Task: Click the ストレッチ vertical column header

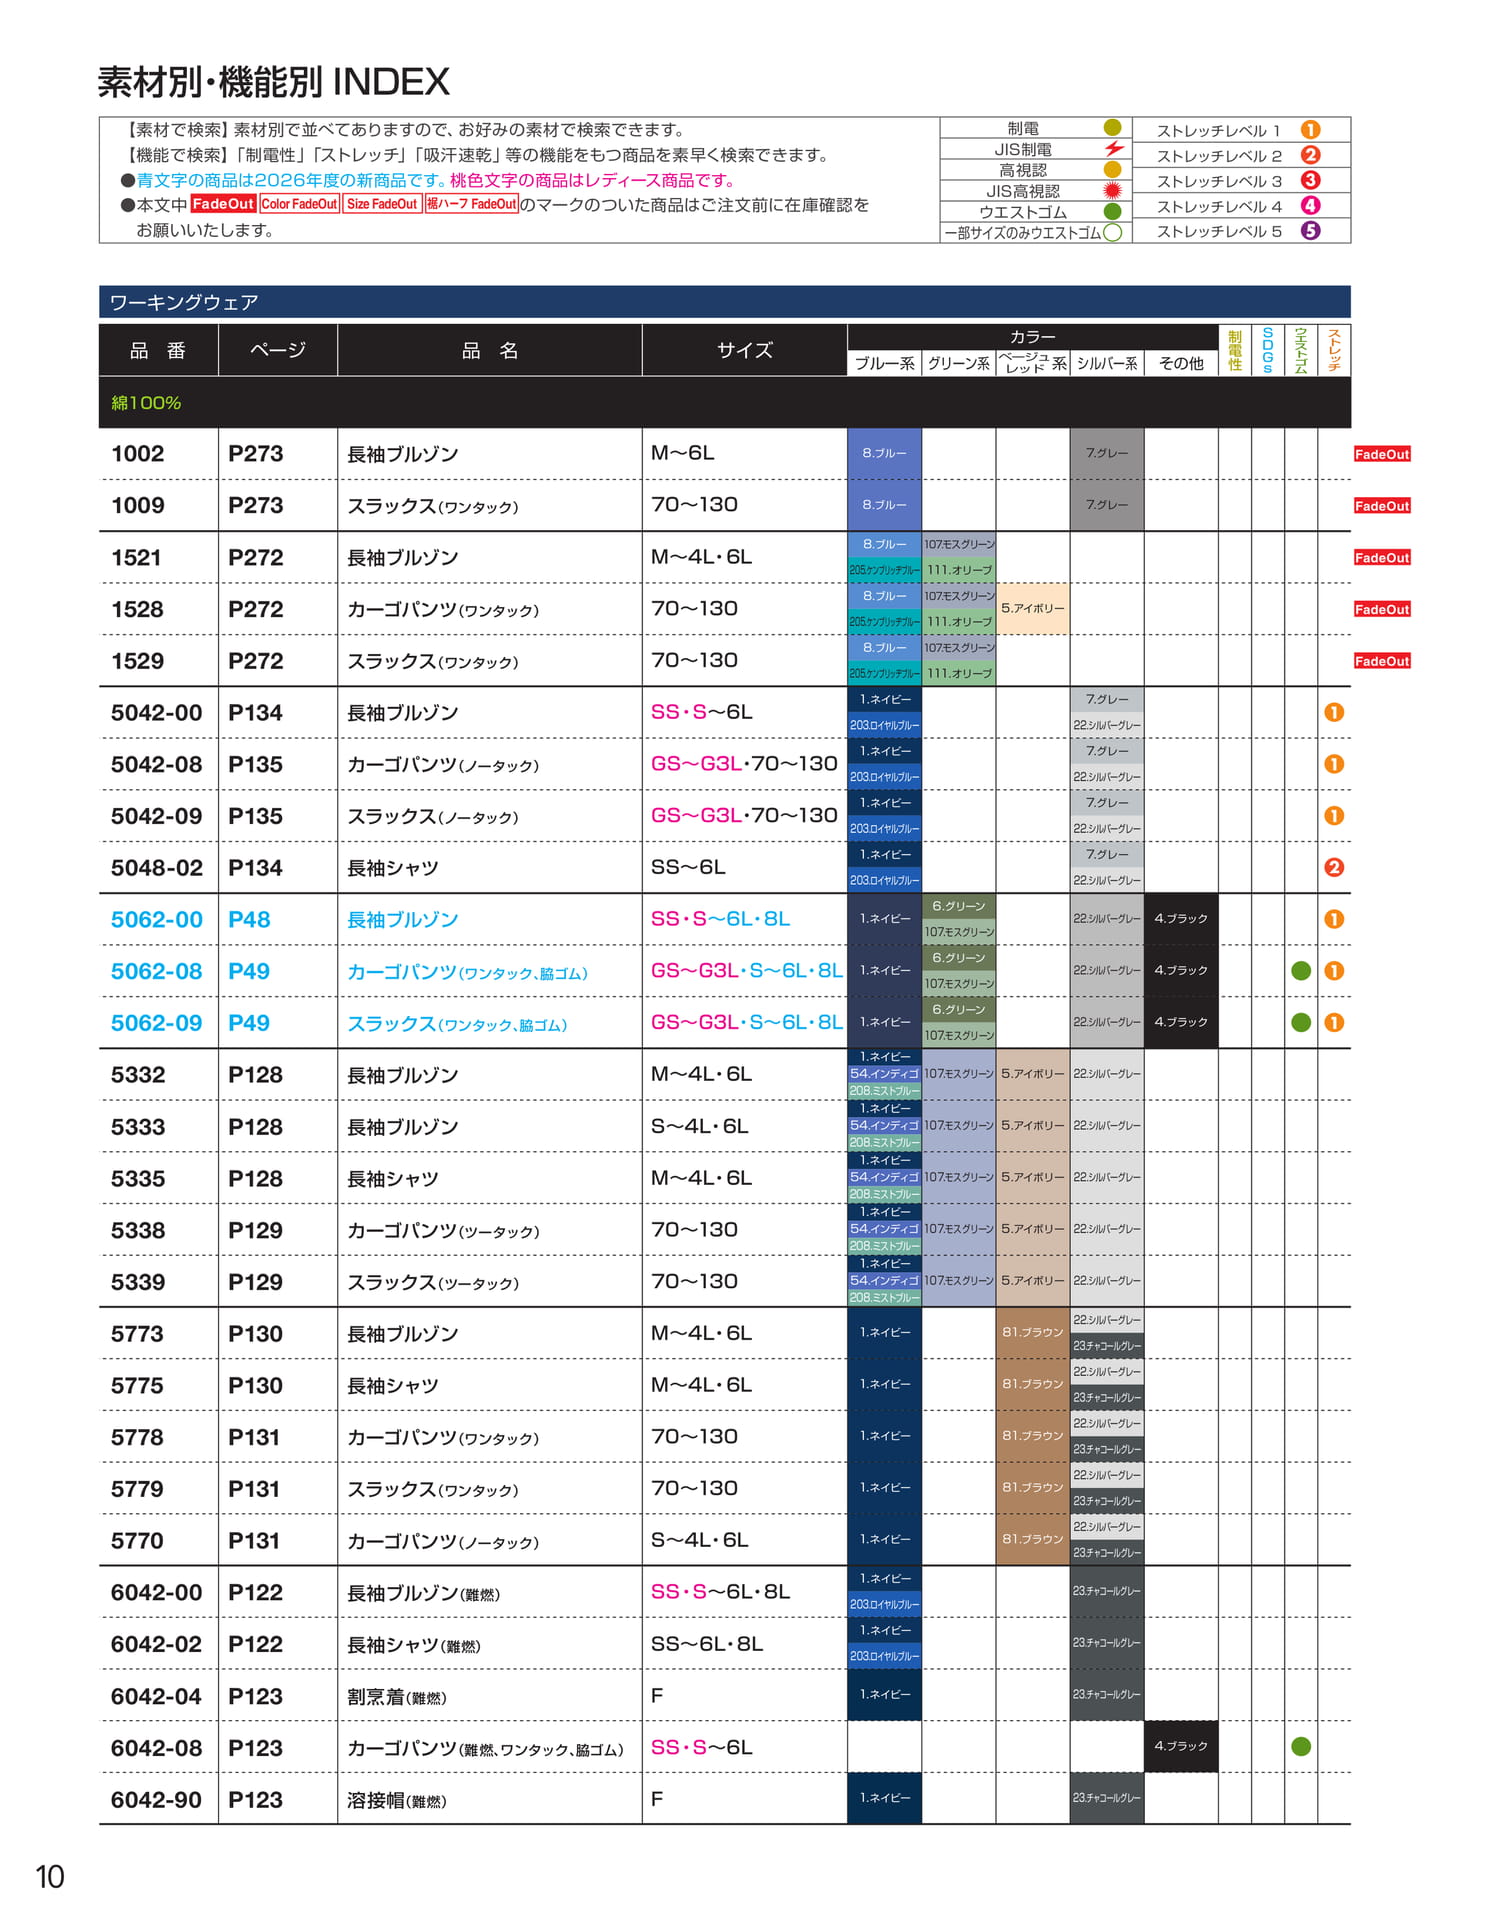Action: (x=1334, y=350)
